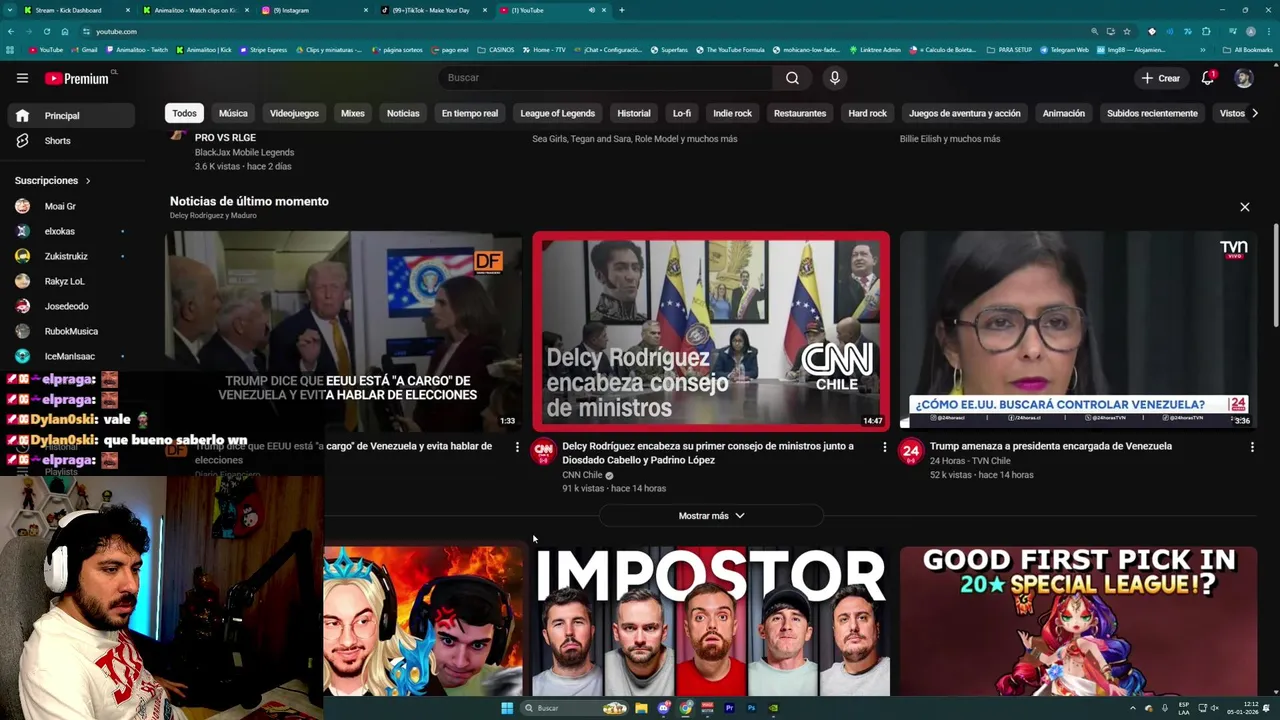The image size is (1280, 720).
Task: Click the Crear button
Action: [1161, 78]
